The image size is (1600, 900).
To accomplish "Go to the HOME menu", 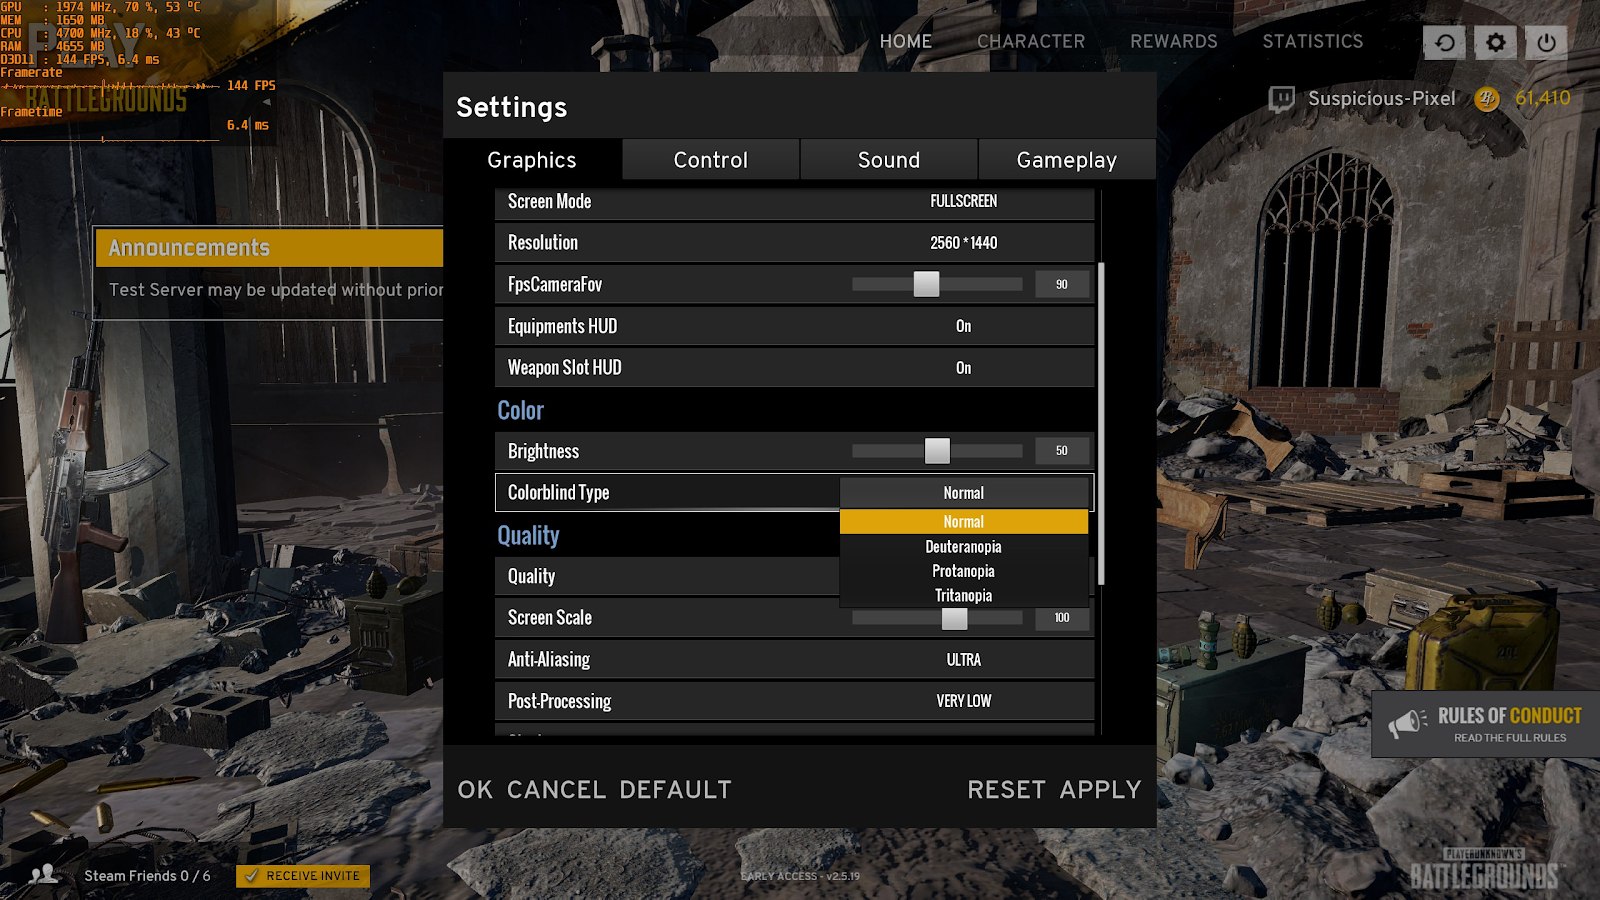I will pos(906,41).
